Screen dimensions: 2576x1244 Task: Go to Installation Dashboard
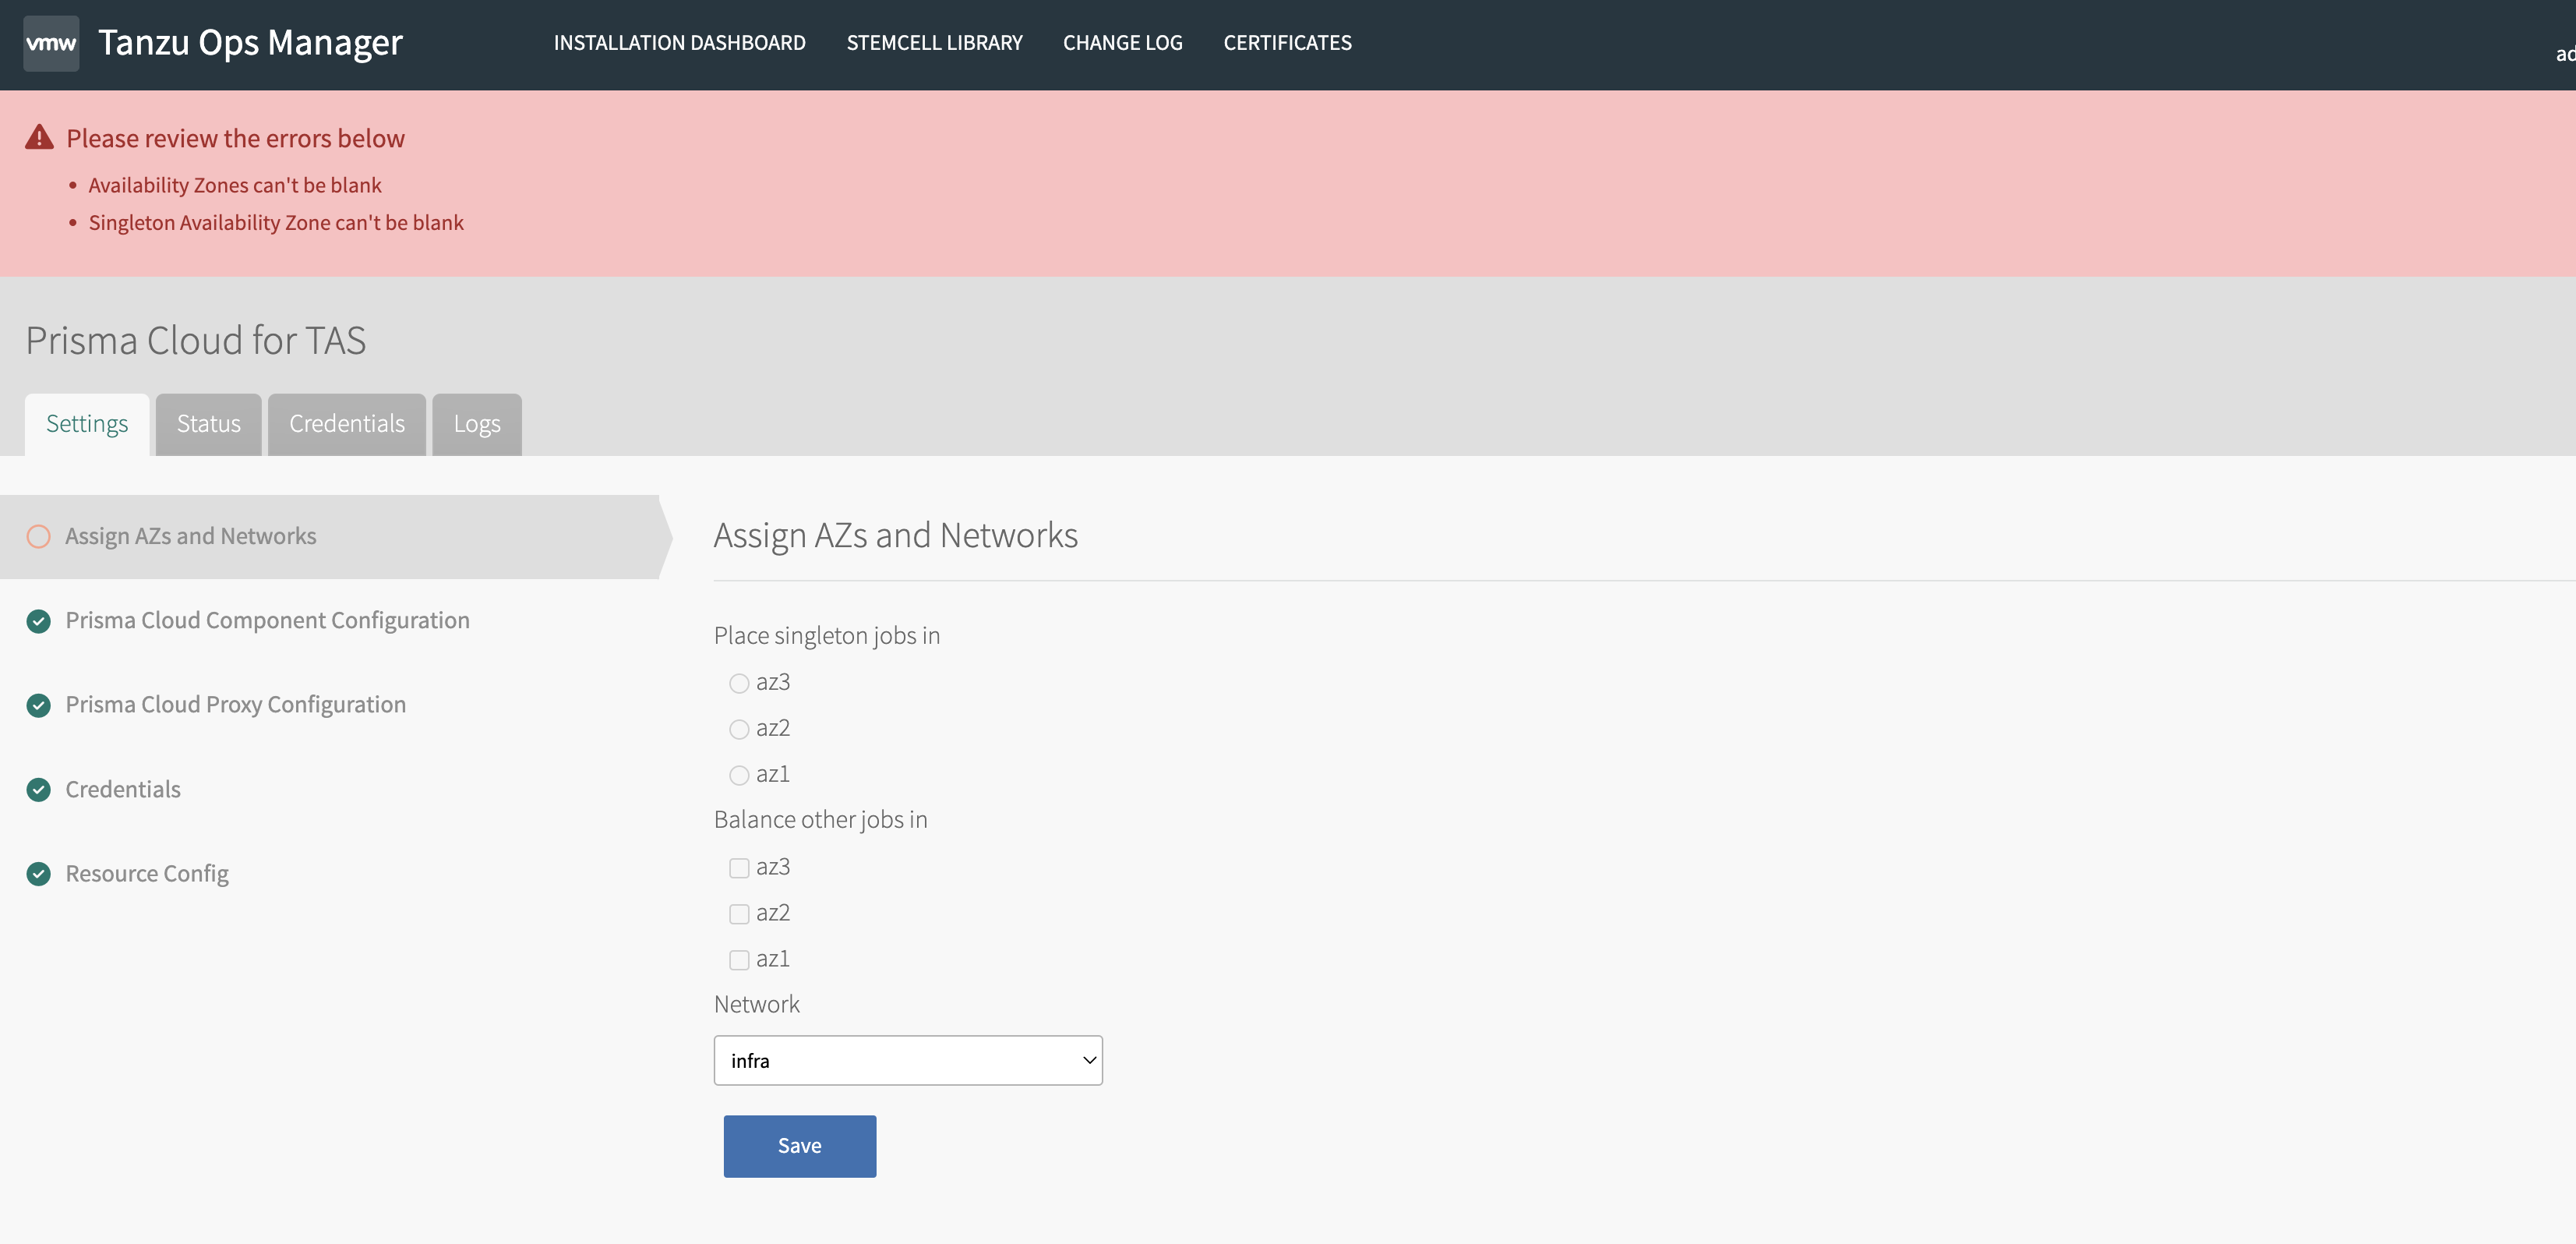tap(679, 43)
